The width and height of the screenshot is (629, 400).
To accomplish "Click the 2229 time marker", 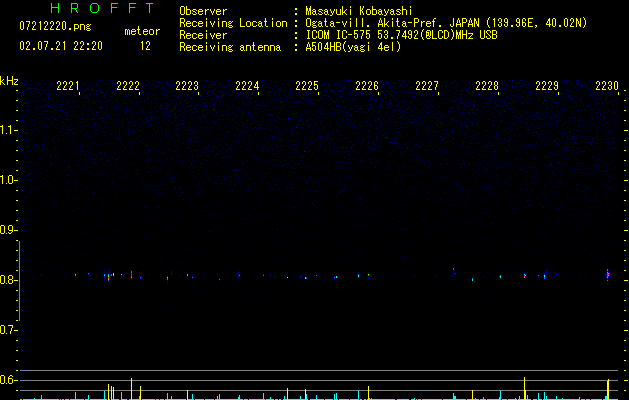I will tap(547, 86).
